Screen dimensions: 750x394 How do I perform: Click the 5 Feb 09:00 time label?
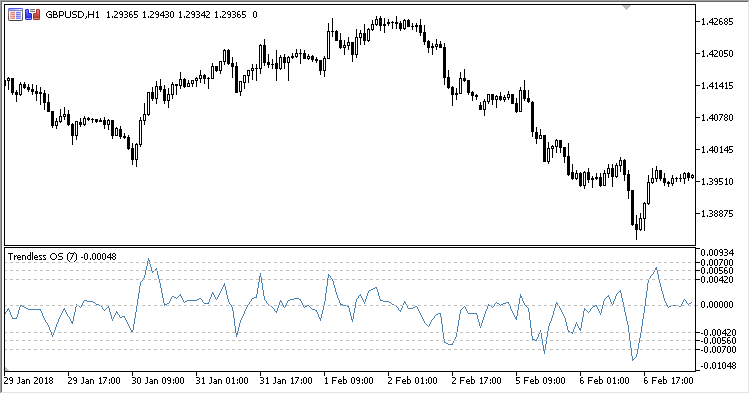click(x=540, y=381)
